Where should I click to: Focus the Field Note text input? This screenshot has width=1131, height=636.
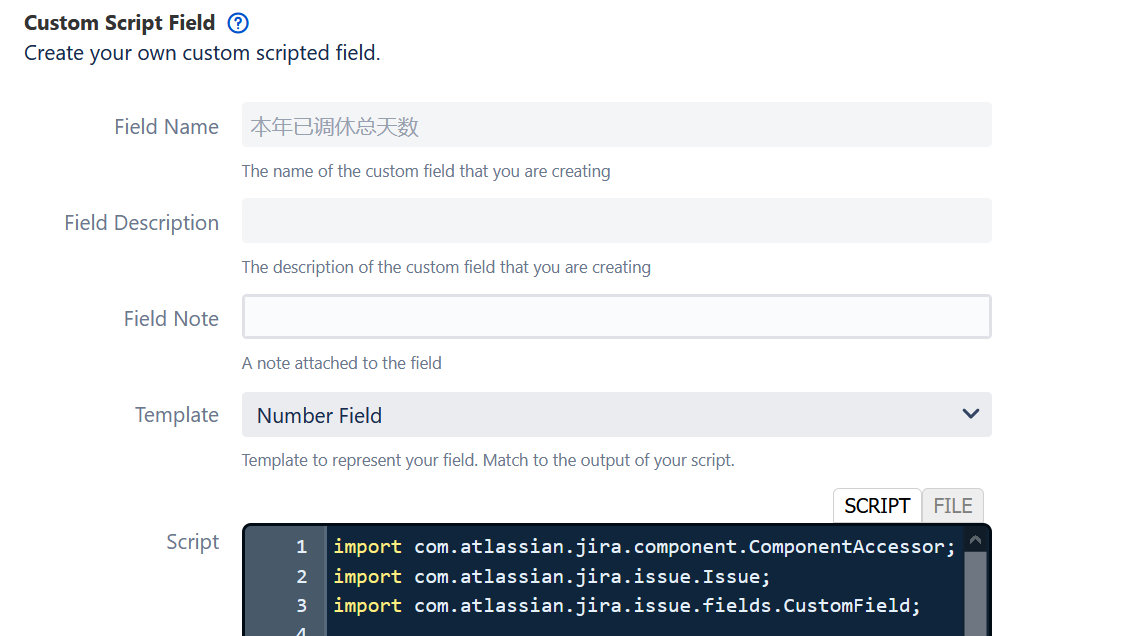coord(617,317)
